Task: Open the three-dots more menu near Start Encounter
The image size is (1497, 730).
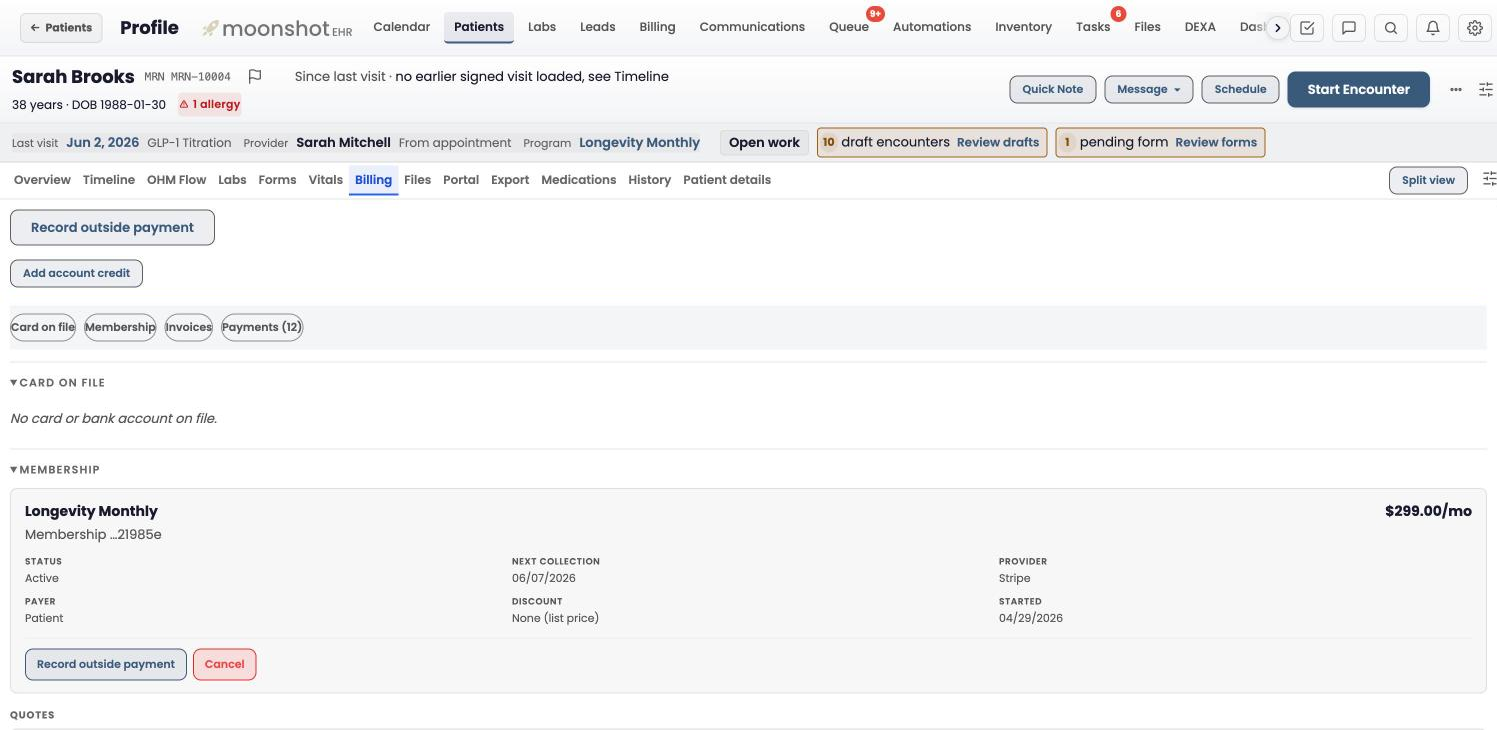Action: [1456, 89]
